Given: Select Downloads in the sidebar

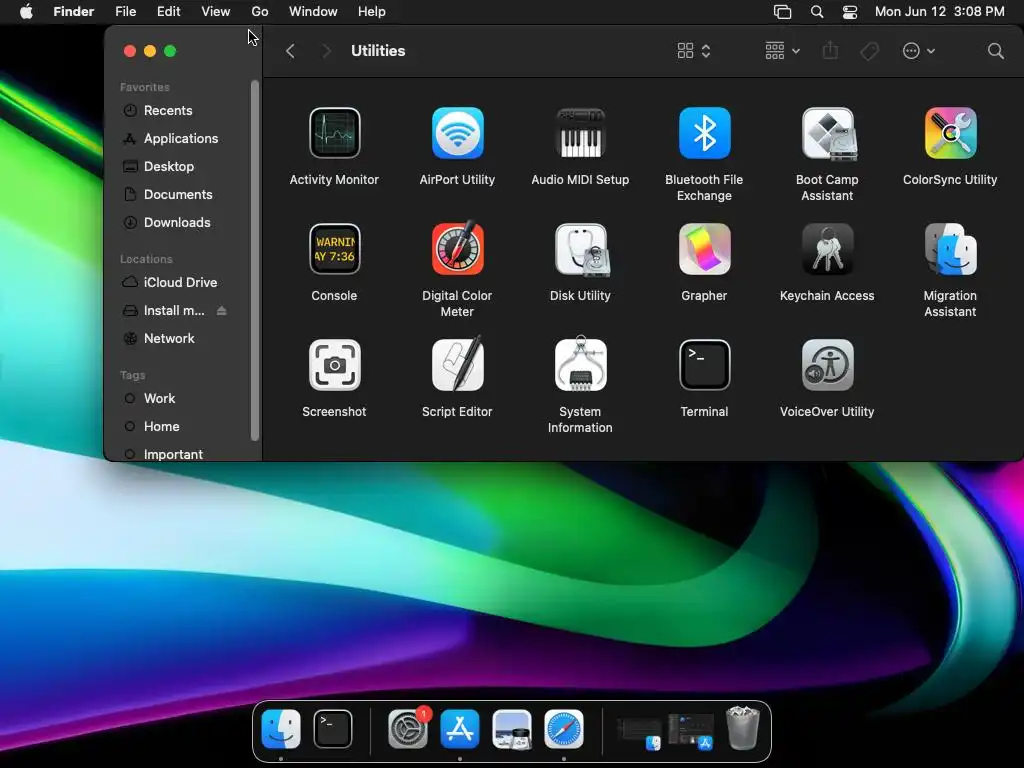Looking at the screenshot, I should click(177, 223).
